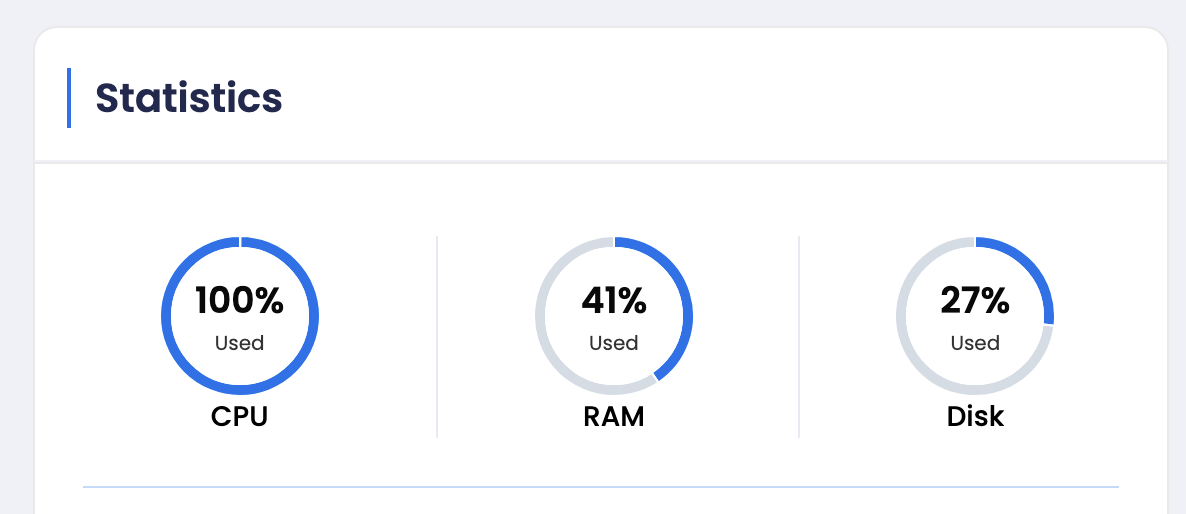Click the separator line under Statistics header
This screenshot has width=1186, height=514.
click(x=600, y=161)
